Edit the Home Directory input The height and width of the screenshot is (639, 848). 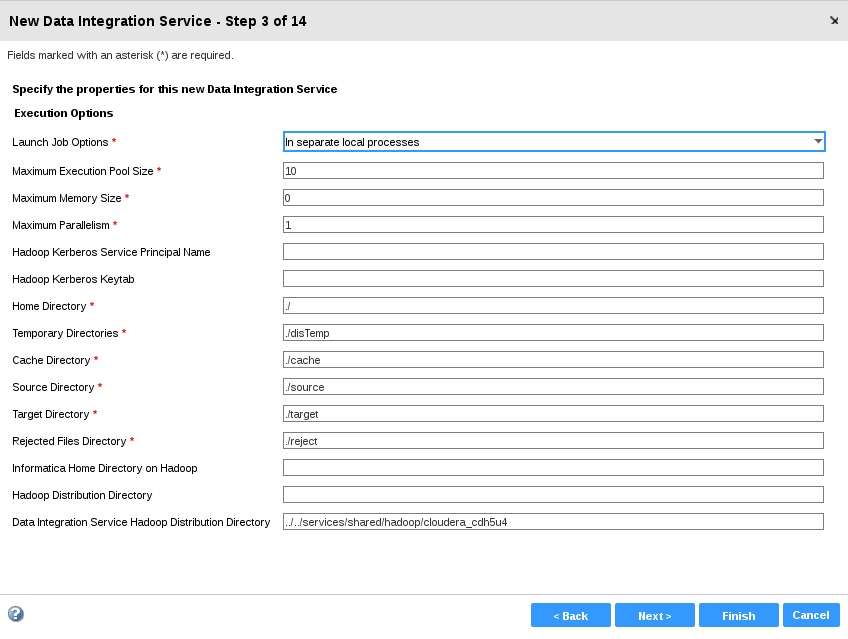pos(553,306)
